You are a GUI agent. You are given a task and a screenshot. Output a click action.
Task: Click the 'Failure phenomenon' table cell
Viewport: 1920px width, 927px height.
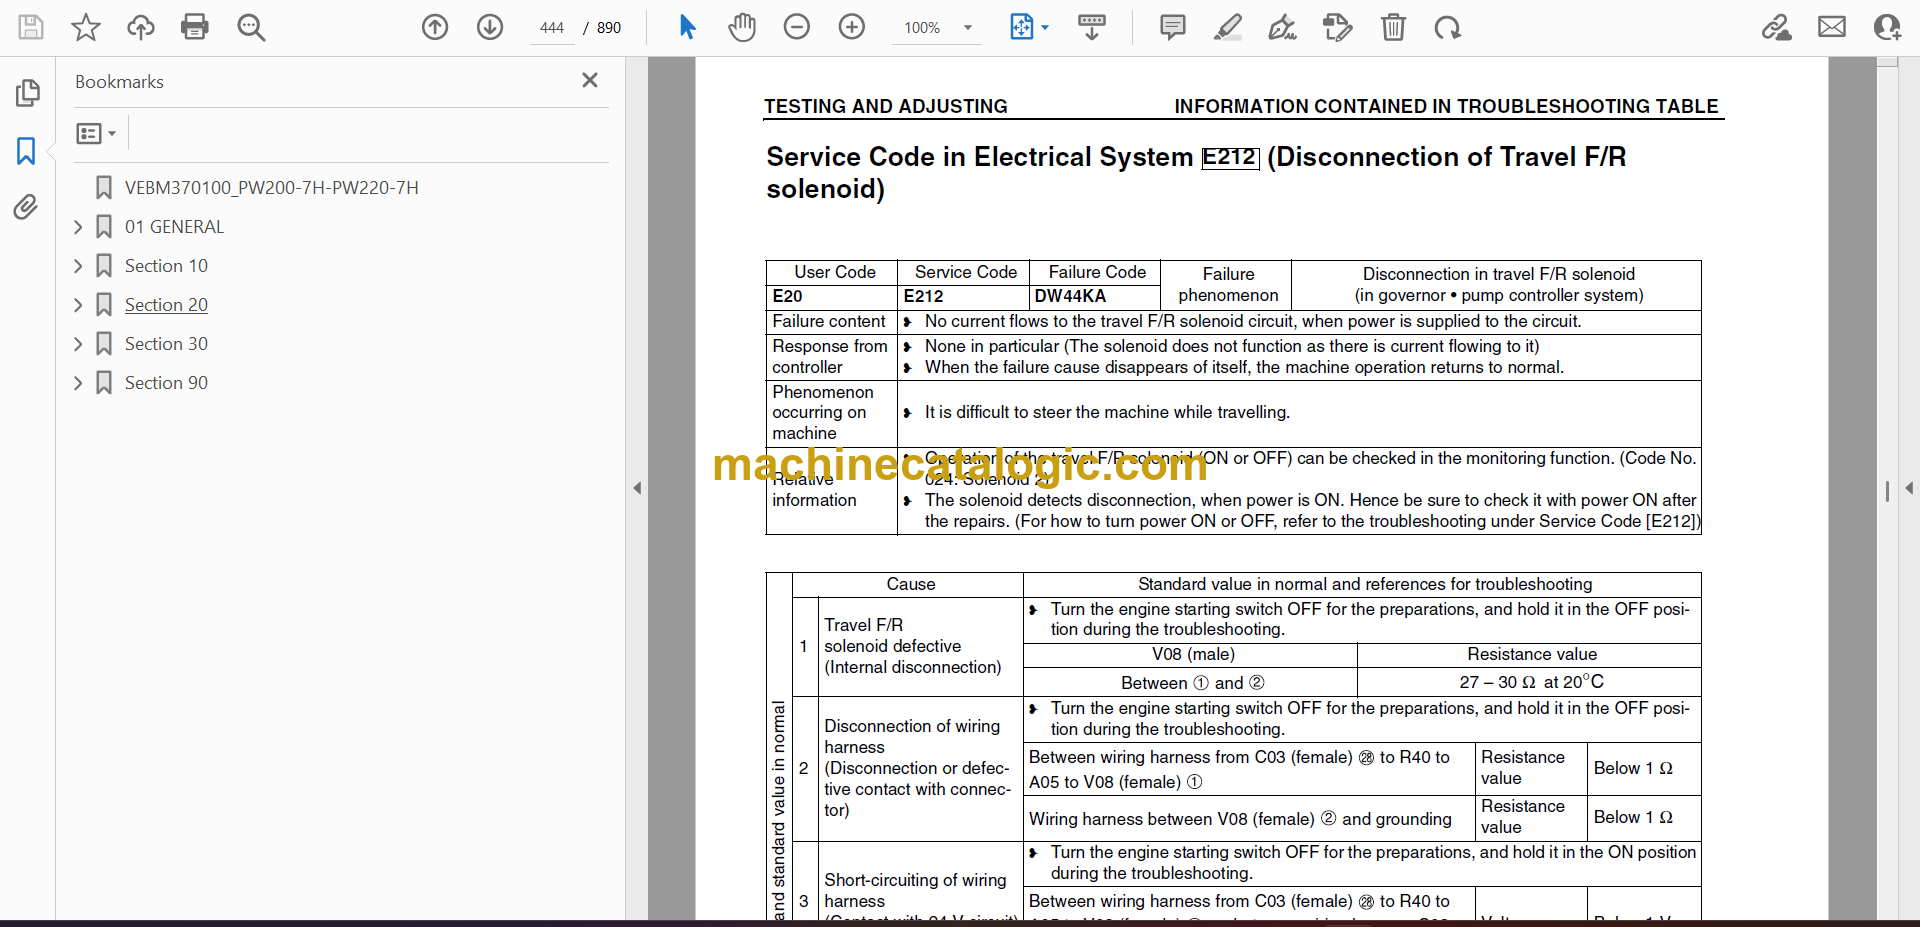click(1227, 284)
